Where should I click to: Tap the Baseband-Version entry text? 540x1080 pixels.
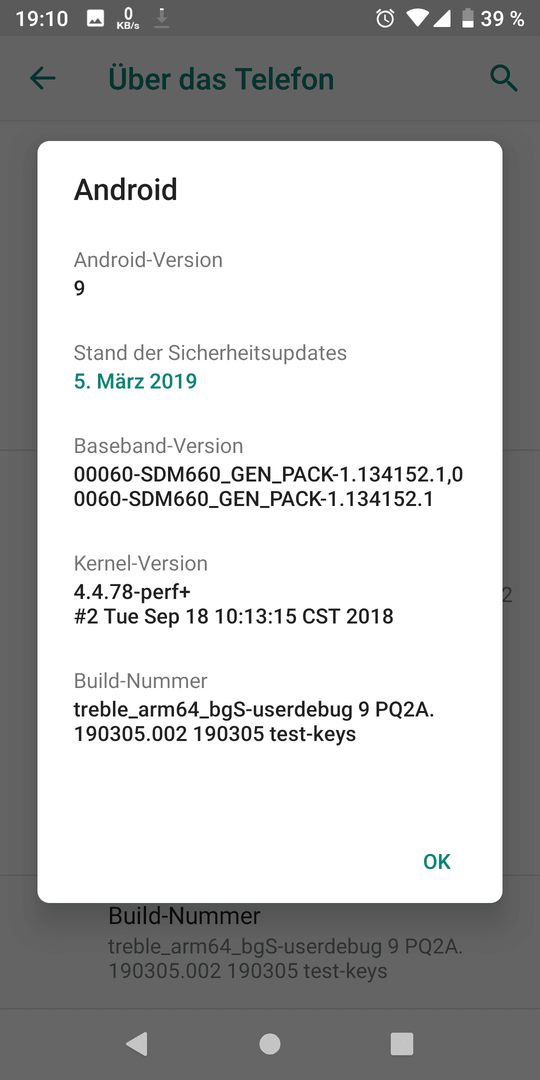[268, 474]
